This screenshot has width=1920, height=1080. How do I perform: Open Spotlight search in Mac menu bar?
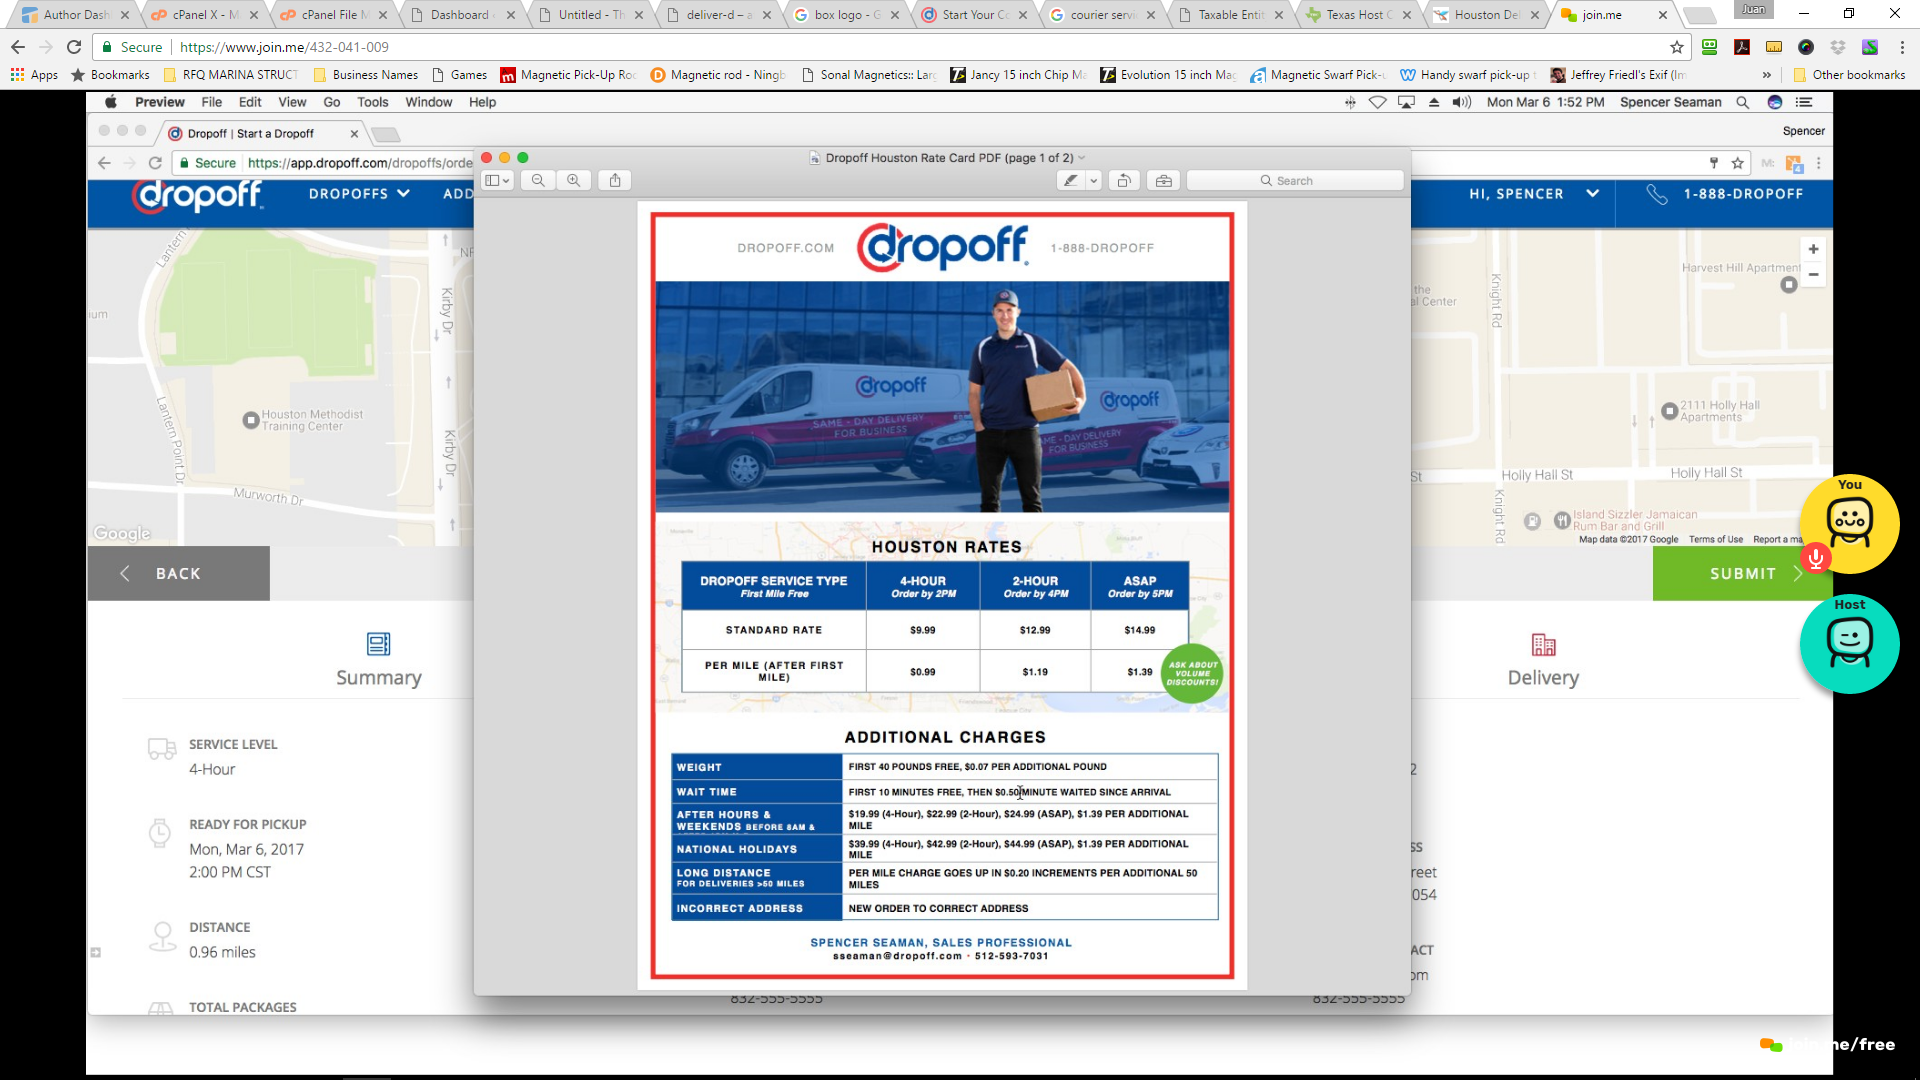click(1743, 102)
